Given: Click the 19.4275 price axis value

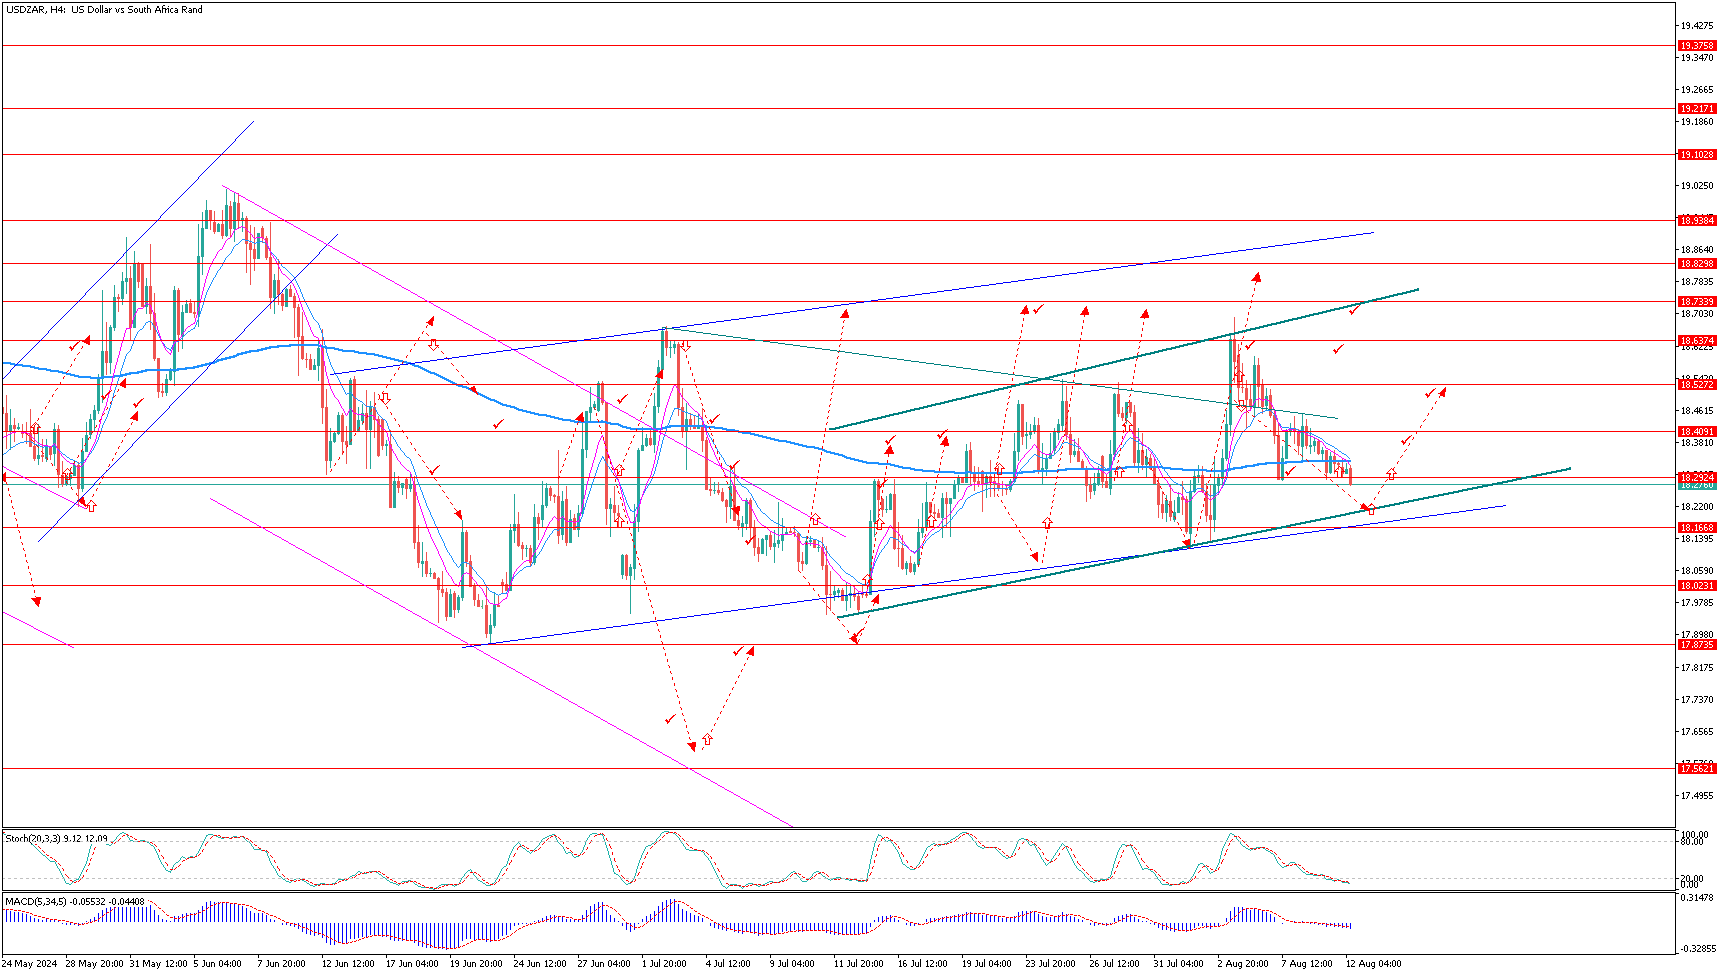Looking at the screenshot, I should (1696, 26).
